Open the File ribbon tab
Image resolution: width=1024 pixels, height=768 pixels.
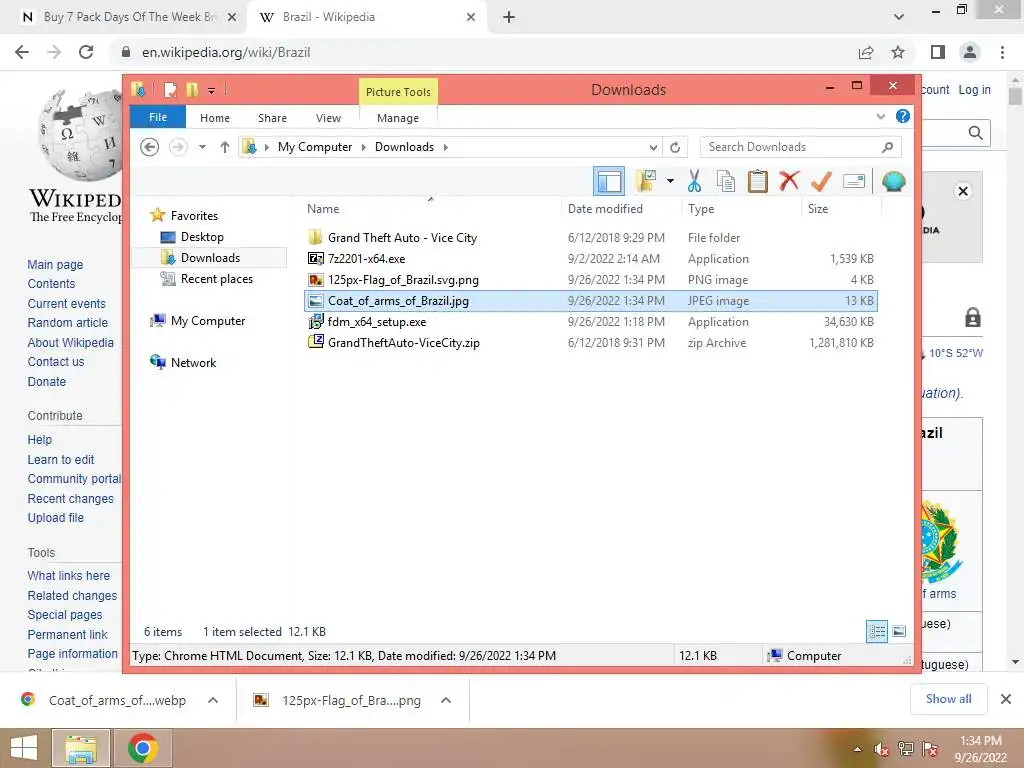[x=158, y=118]
